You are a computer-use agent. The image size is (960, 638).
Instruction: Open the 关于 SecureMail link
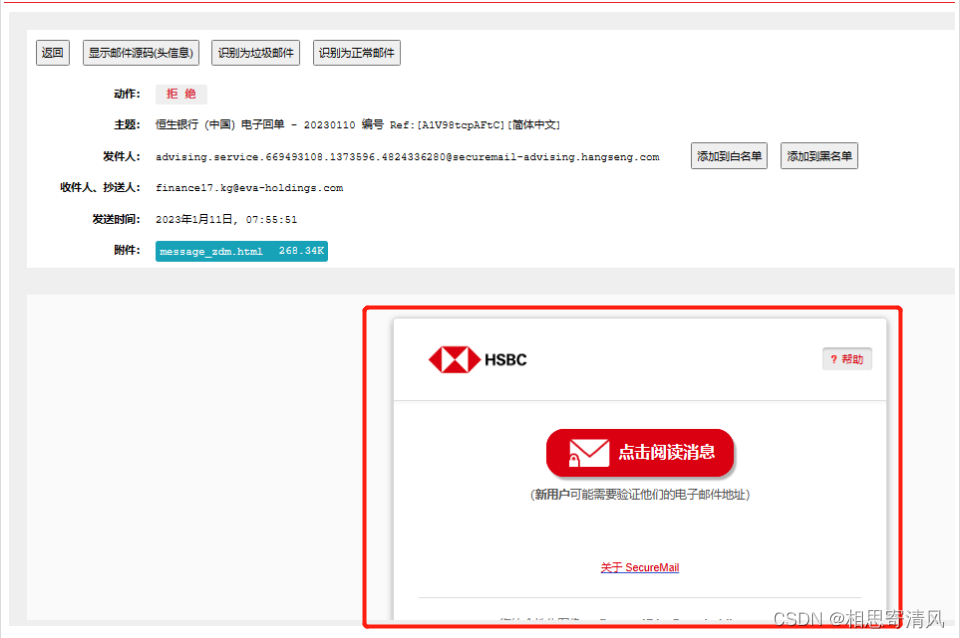click(x=640, y=568)
